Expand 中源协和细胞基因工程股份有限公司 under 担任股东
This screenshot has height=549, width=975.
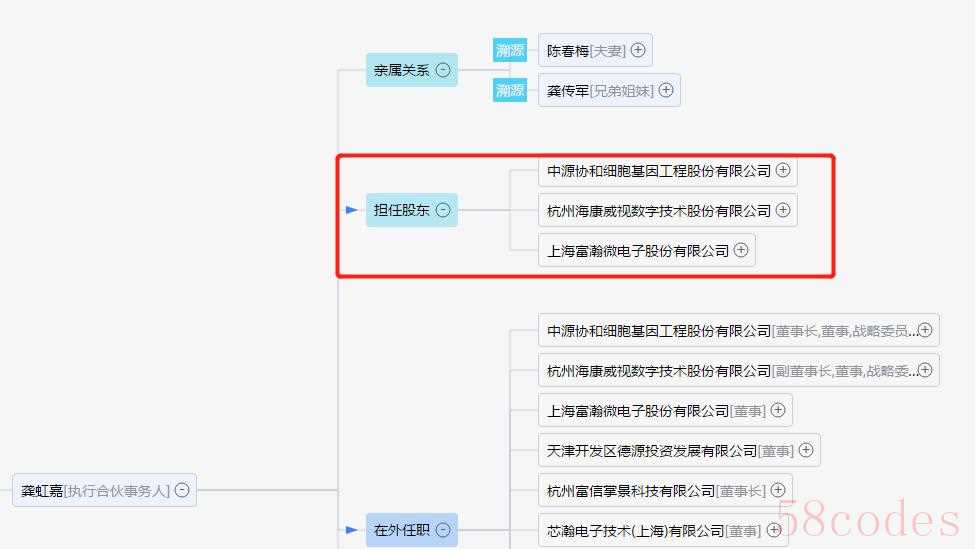click(x=783, y=170)
